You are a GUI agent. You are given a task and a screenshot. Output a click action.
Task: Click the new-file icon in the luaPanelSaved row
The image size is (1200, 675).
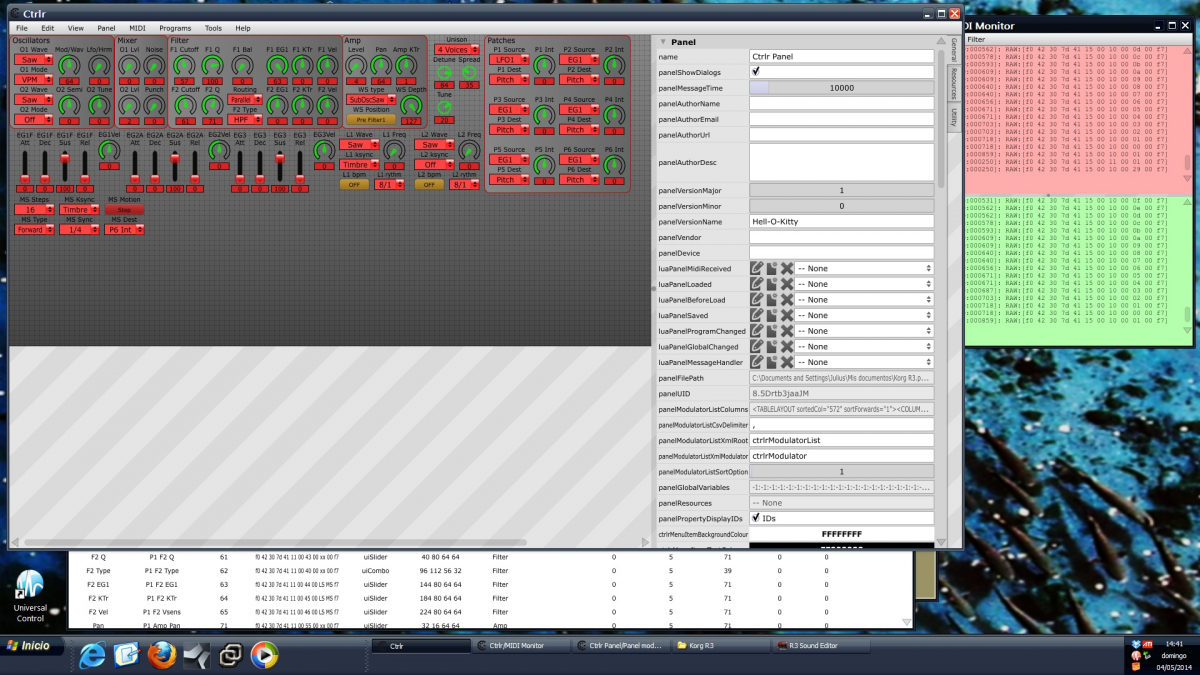[x=772, y=315]
